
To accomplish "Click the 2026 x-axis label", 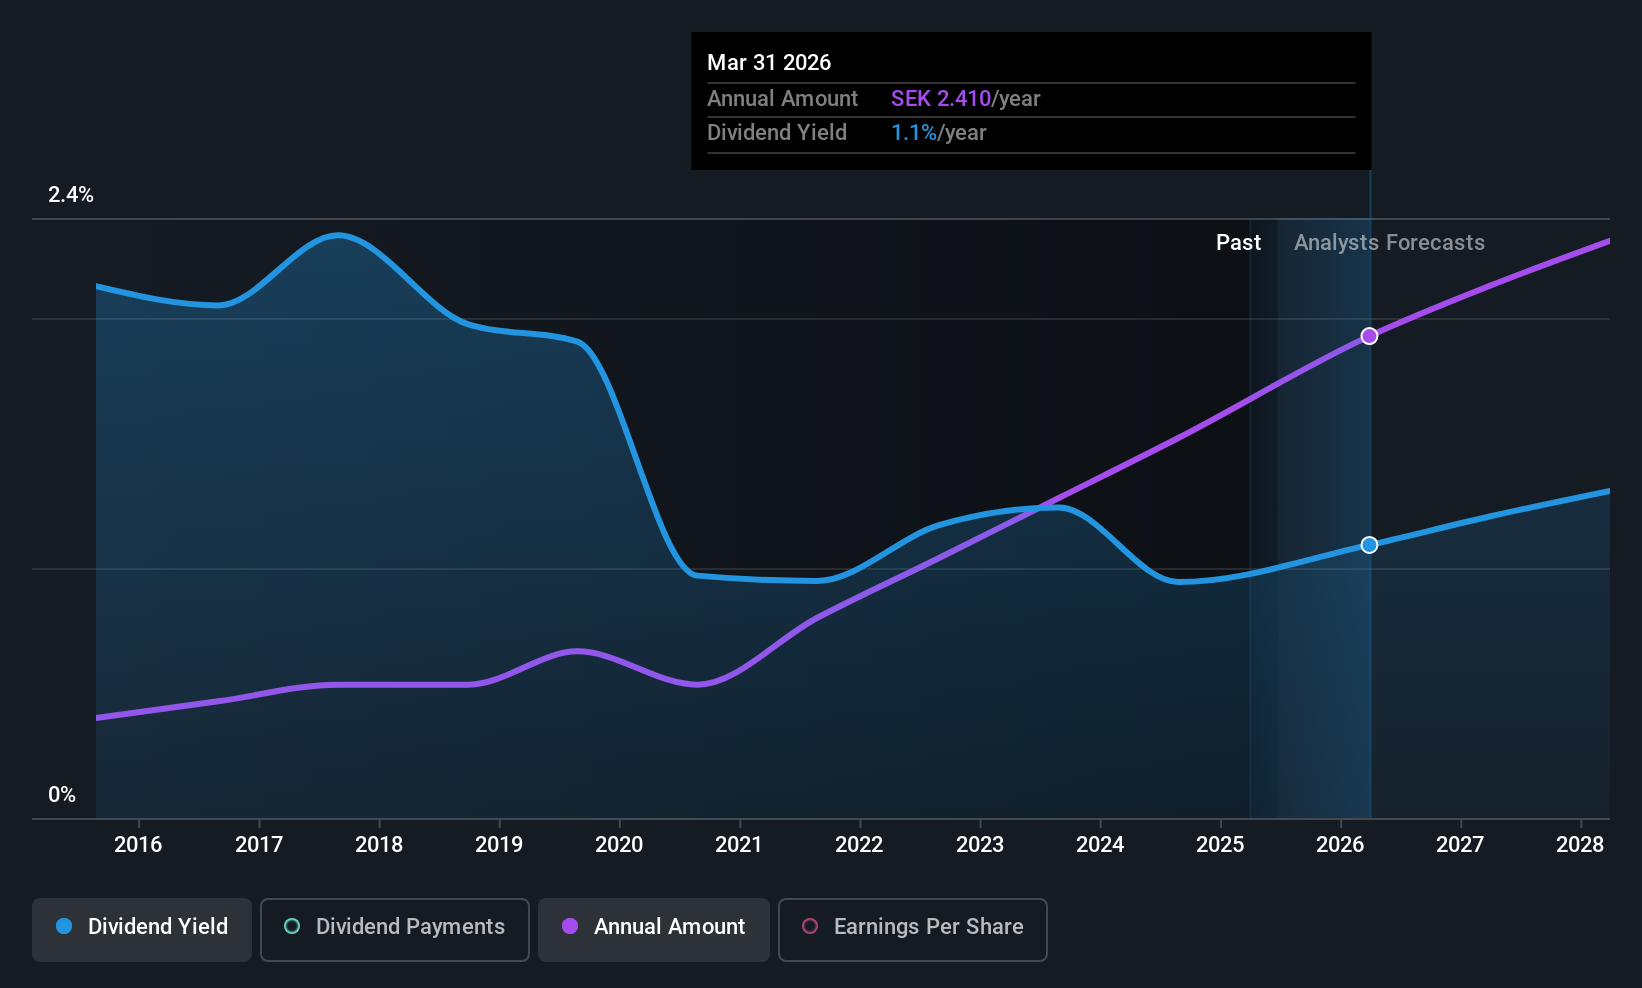I will (x=1340, y=844).
